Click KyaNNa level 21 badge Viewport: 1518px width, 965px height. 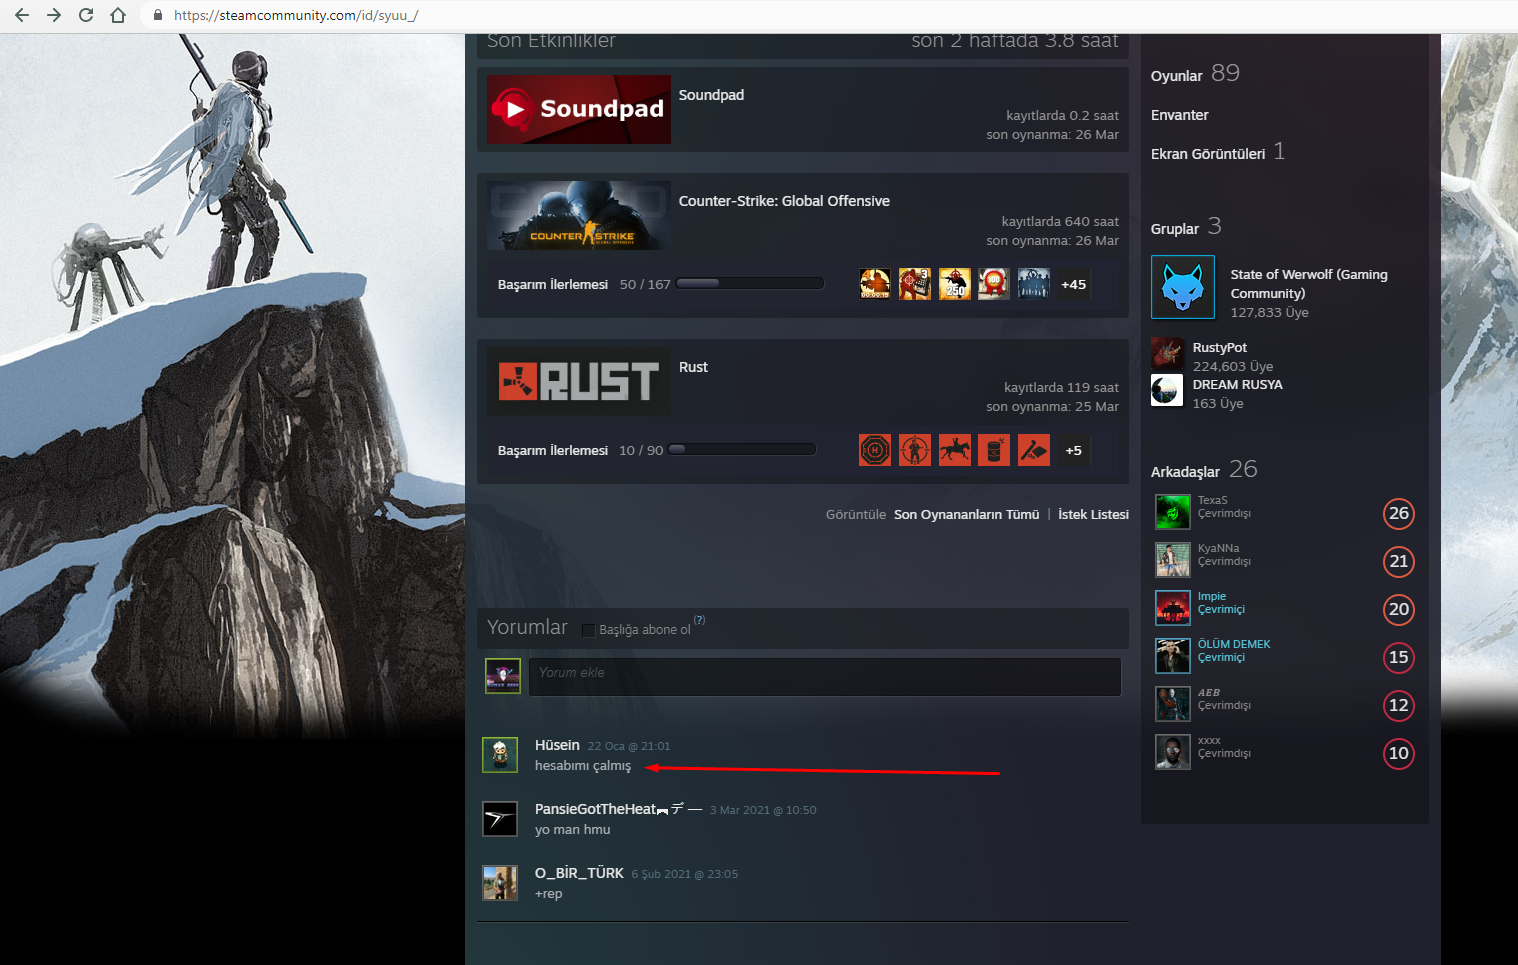(1399, 561)
